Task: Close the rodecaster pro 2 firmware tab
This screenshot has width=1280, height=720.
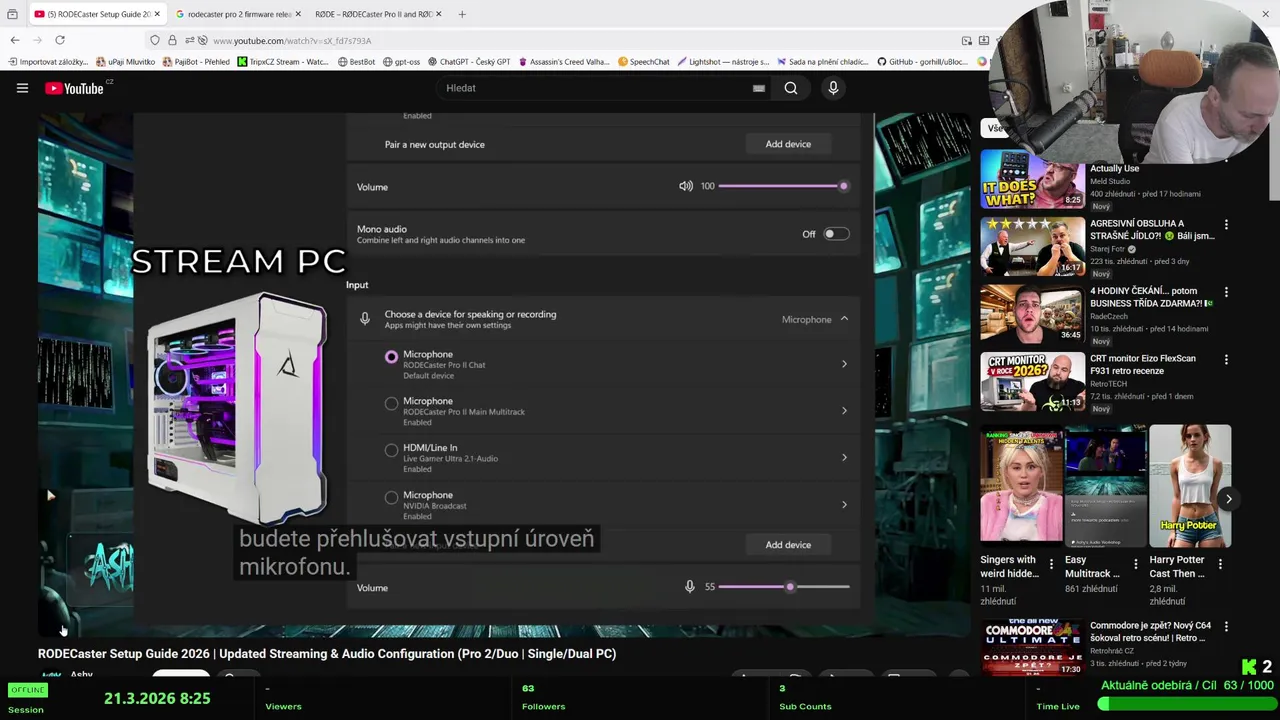Action: [x=299, y=14]
